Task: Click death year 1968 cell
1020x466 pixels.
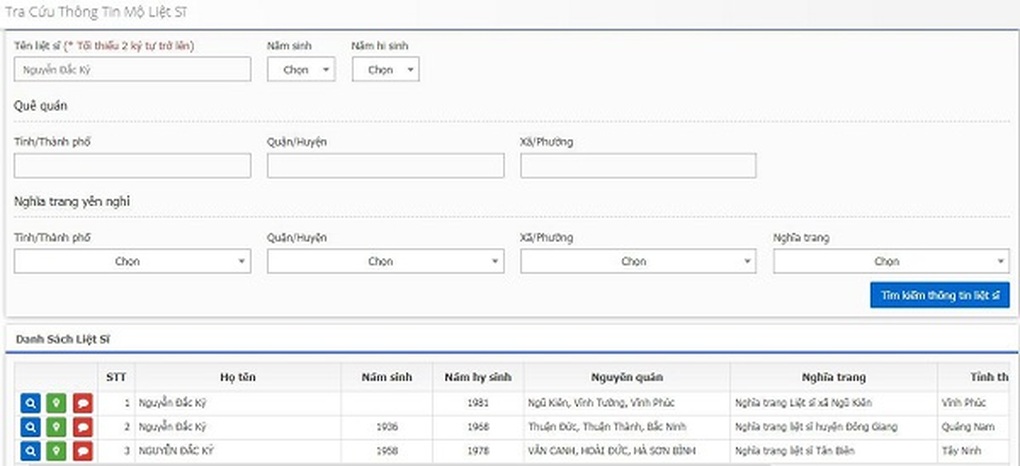Action: pyautogui.click(x=478, y=427)
